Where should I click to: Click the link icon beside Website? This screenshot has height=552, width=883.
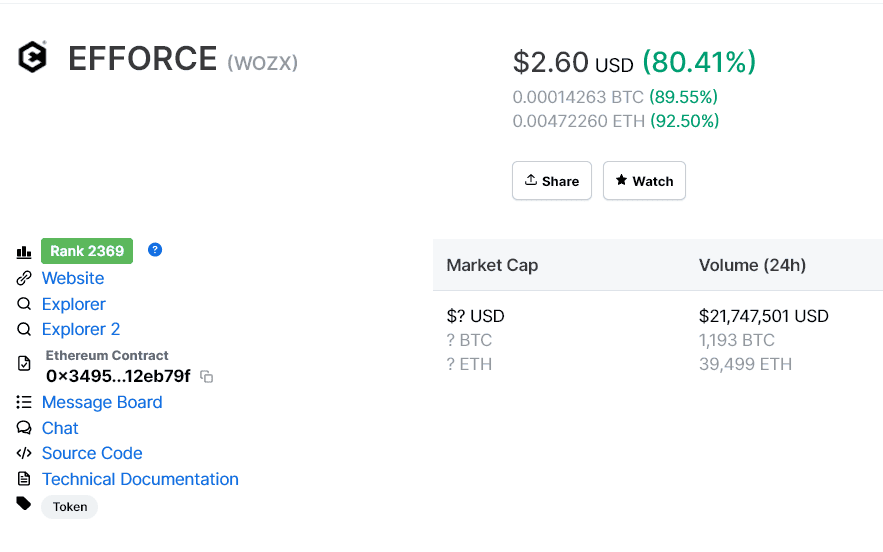point(24,278)
